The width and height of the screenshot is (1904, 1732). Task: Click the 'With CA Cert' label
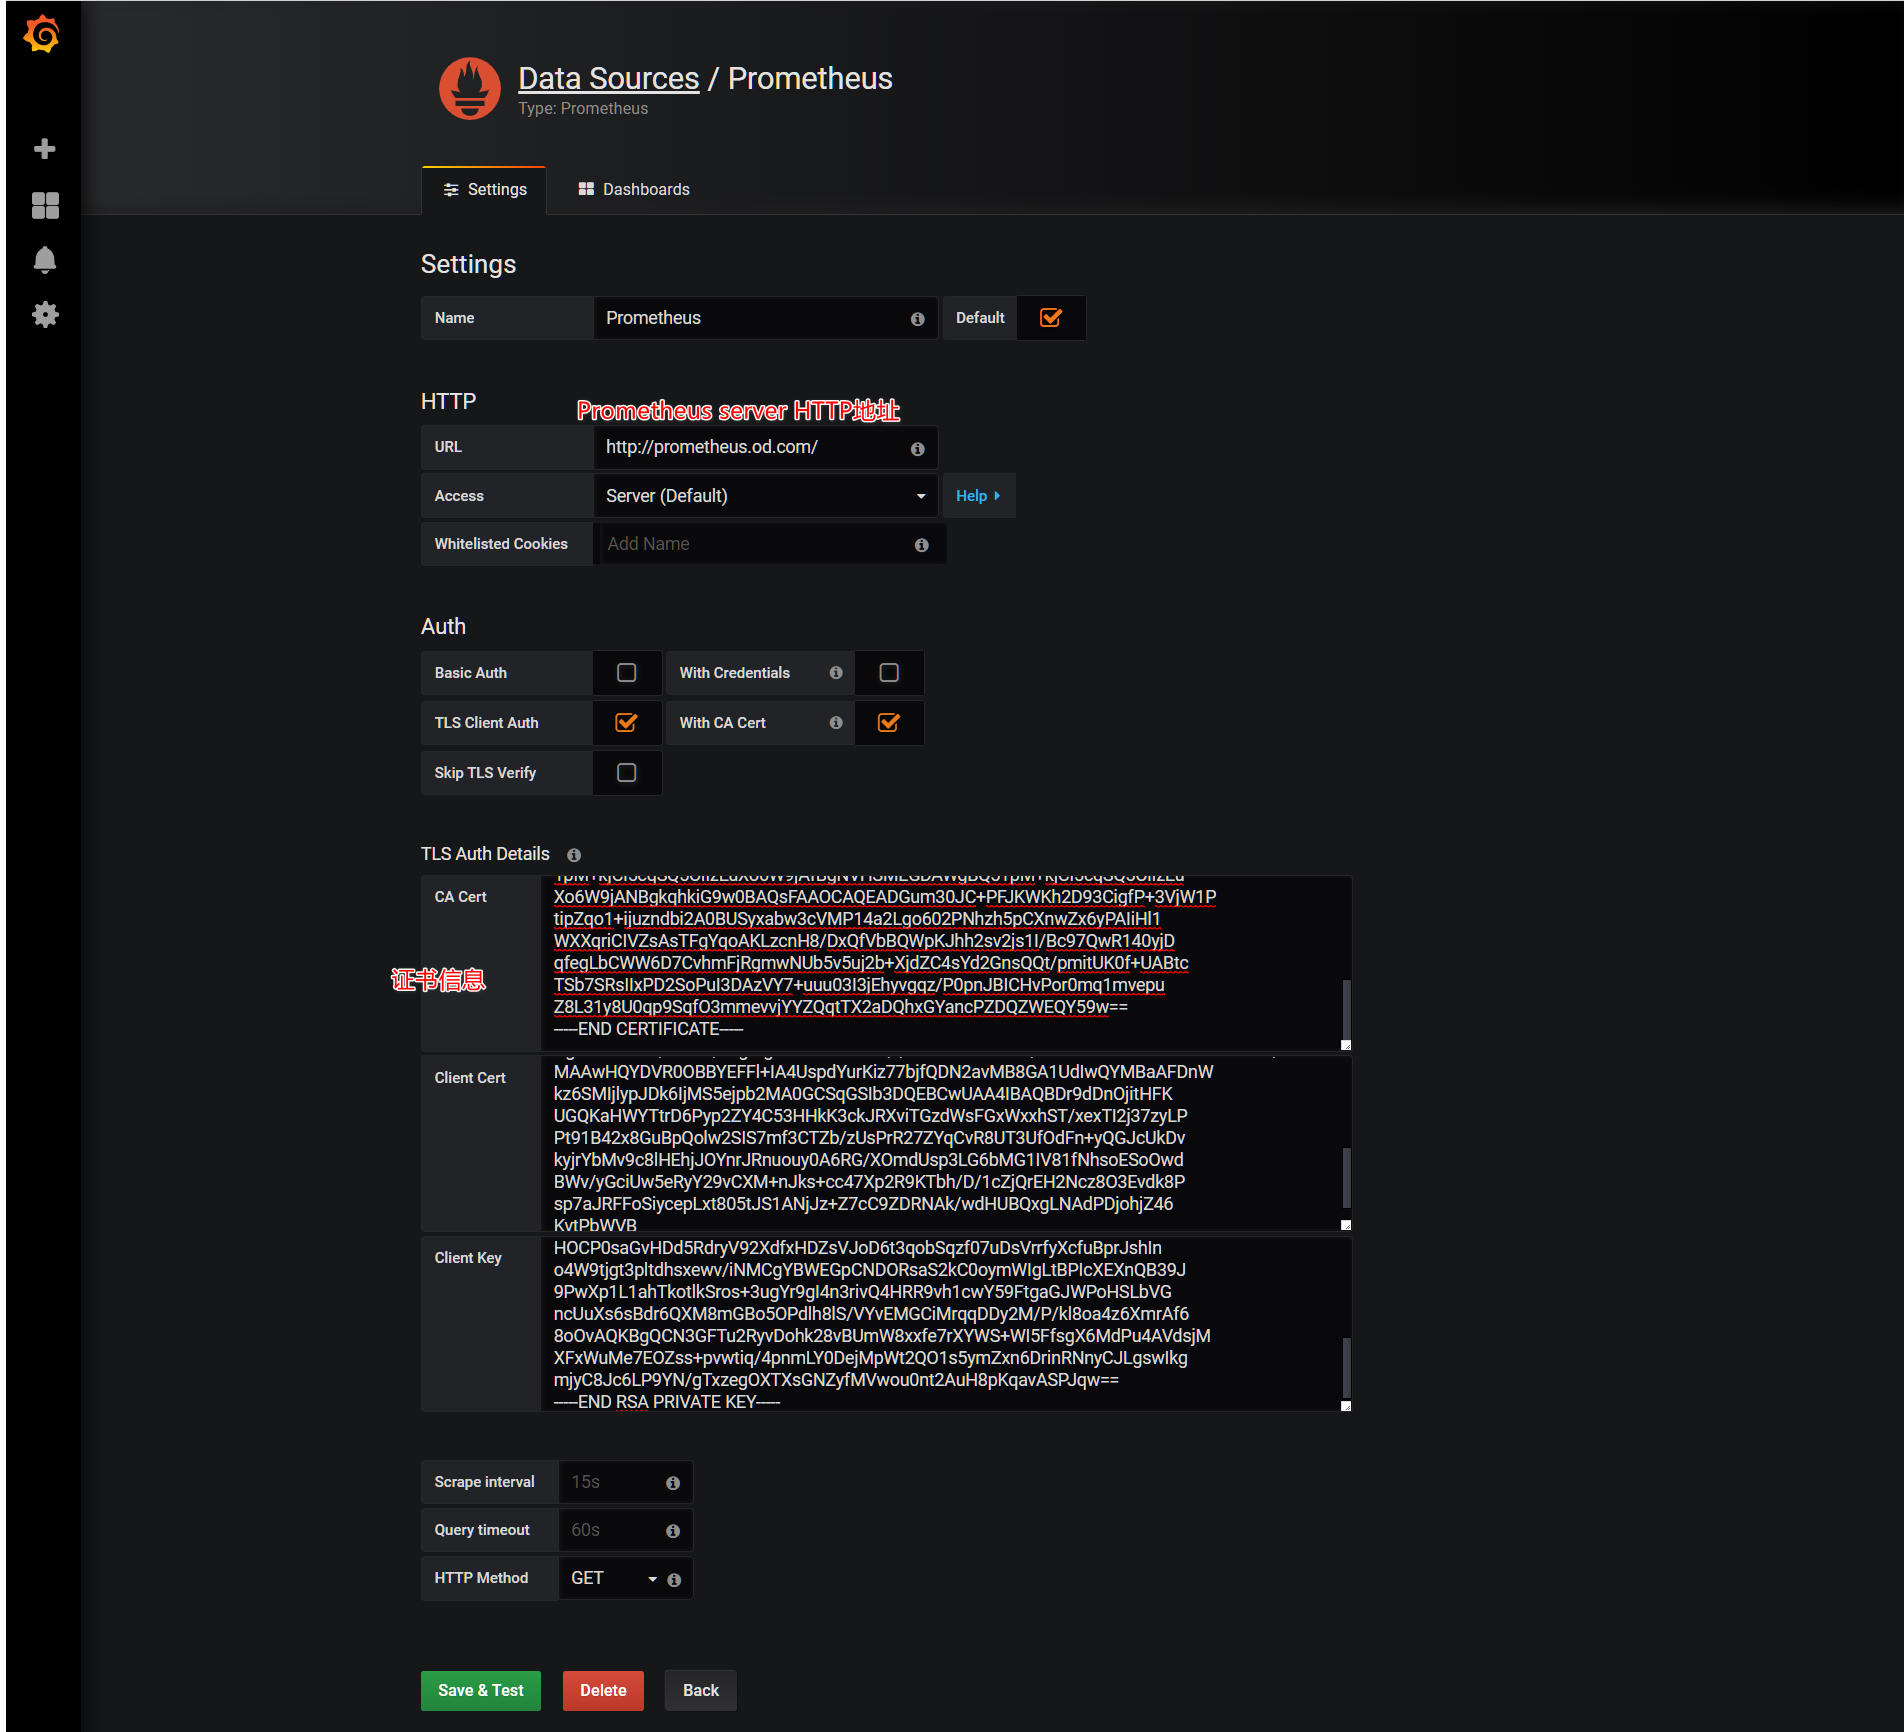tap(722, 723)
